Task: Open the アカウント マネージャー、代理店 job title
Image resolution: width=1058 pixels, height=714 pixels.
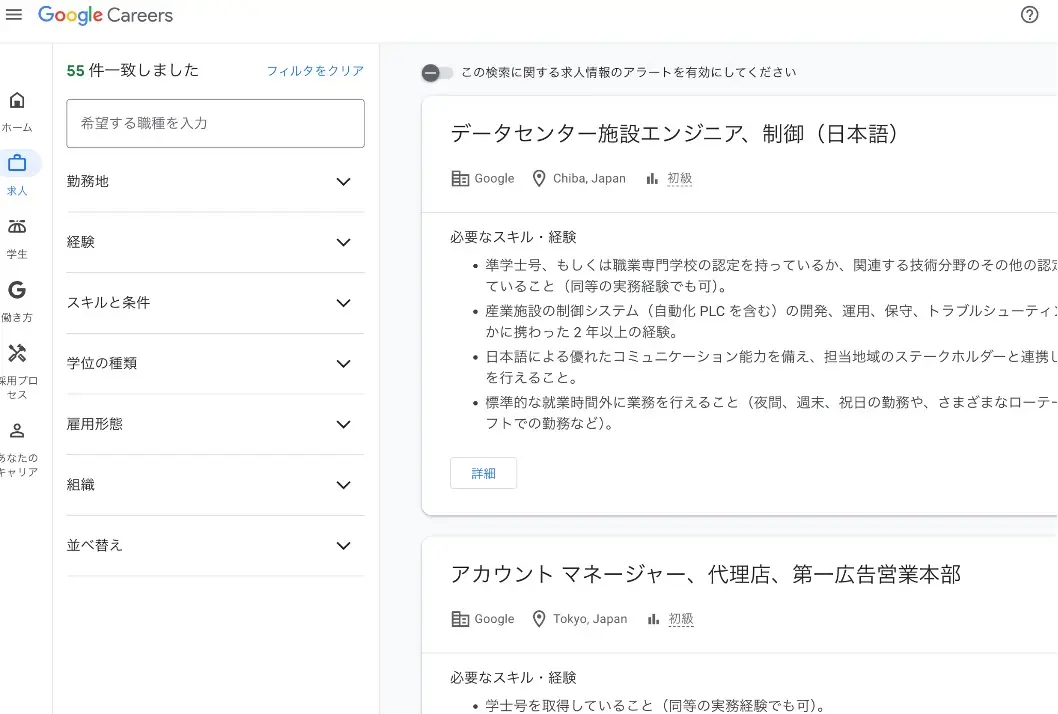Action: [x=706, y=574]
